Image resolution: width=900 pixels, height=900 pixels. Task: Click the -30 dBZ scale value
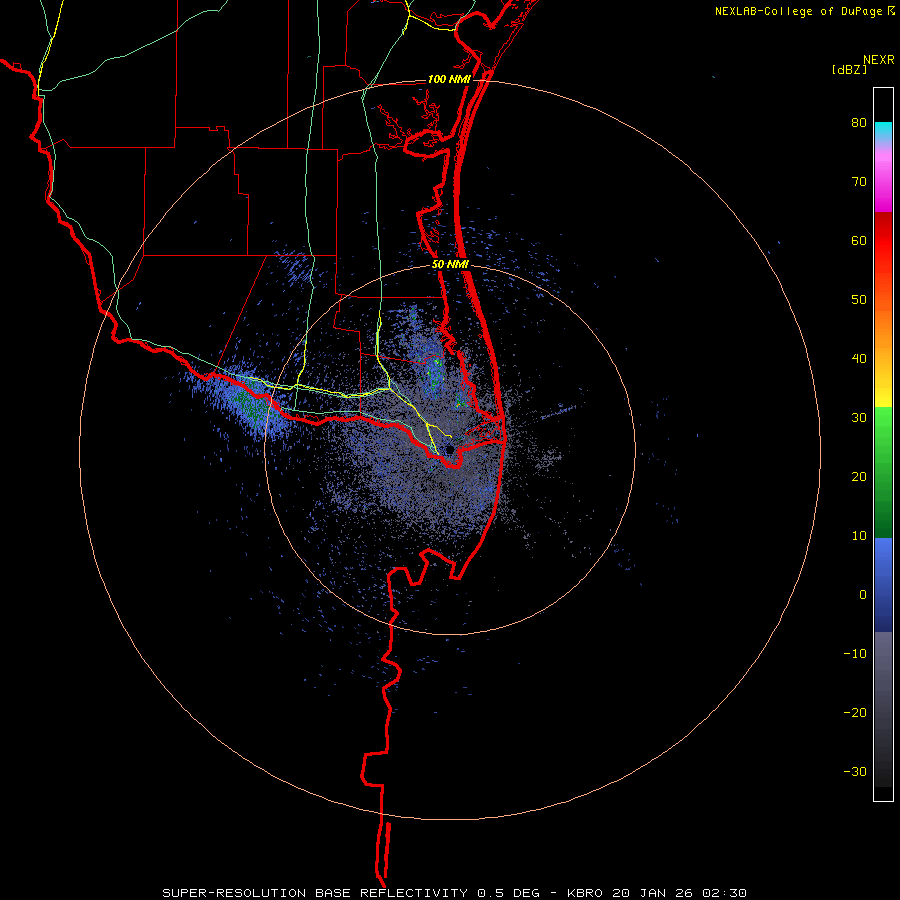(855, 771)
